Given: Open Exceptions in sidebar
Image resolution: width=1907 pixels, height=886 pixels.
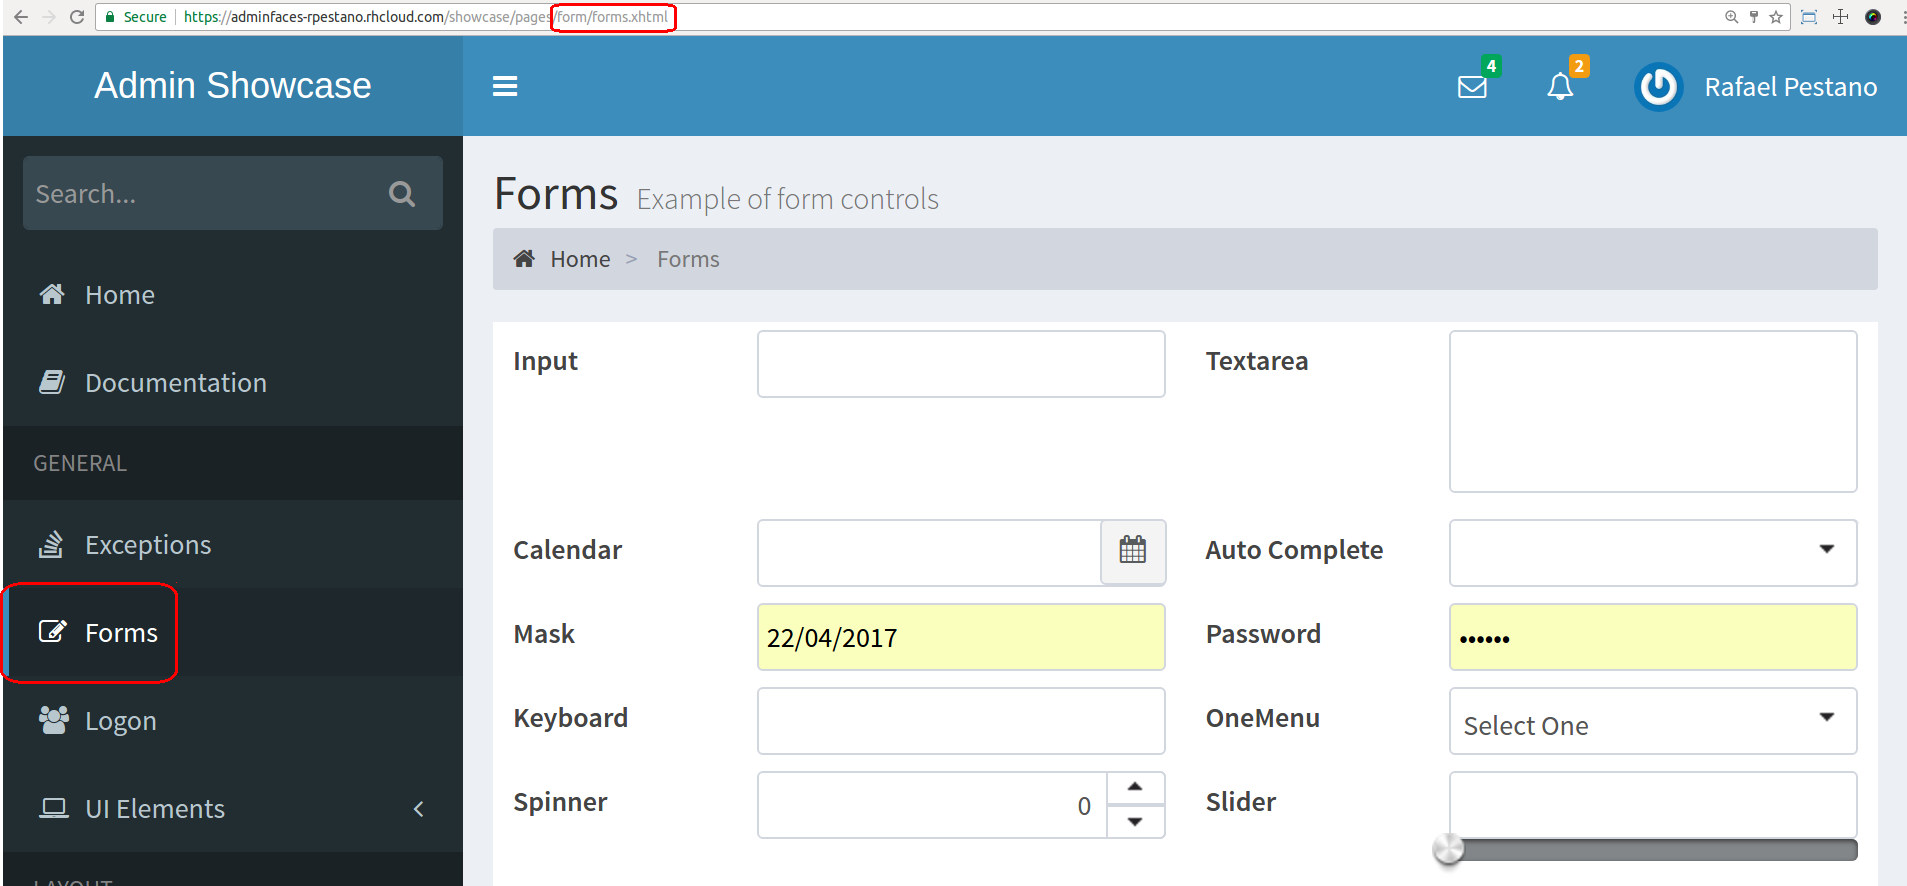Looking at the screenshot, I should (x=233, y=545).
